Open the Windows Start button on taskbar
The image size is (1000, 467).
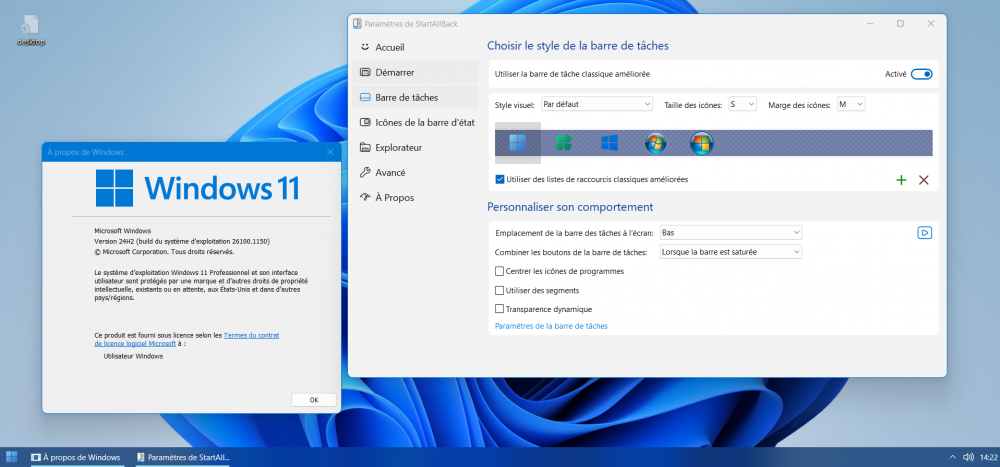(11, 457)
